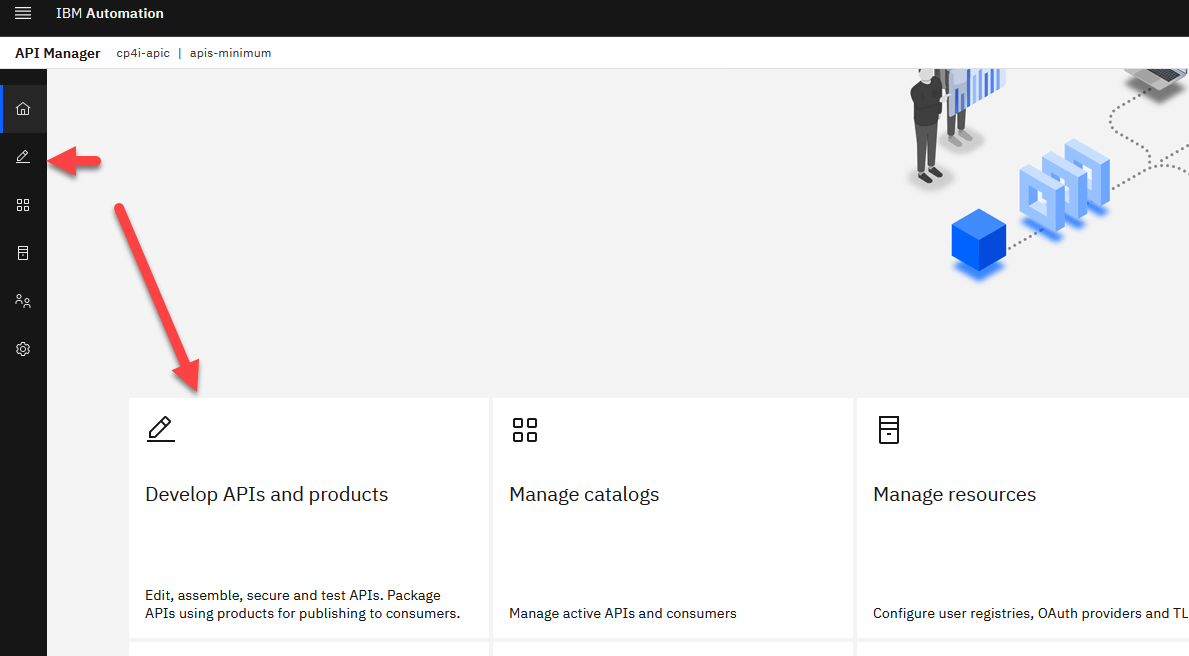Click the Manage resources card icon

(x=888, y=430)
